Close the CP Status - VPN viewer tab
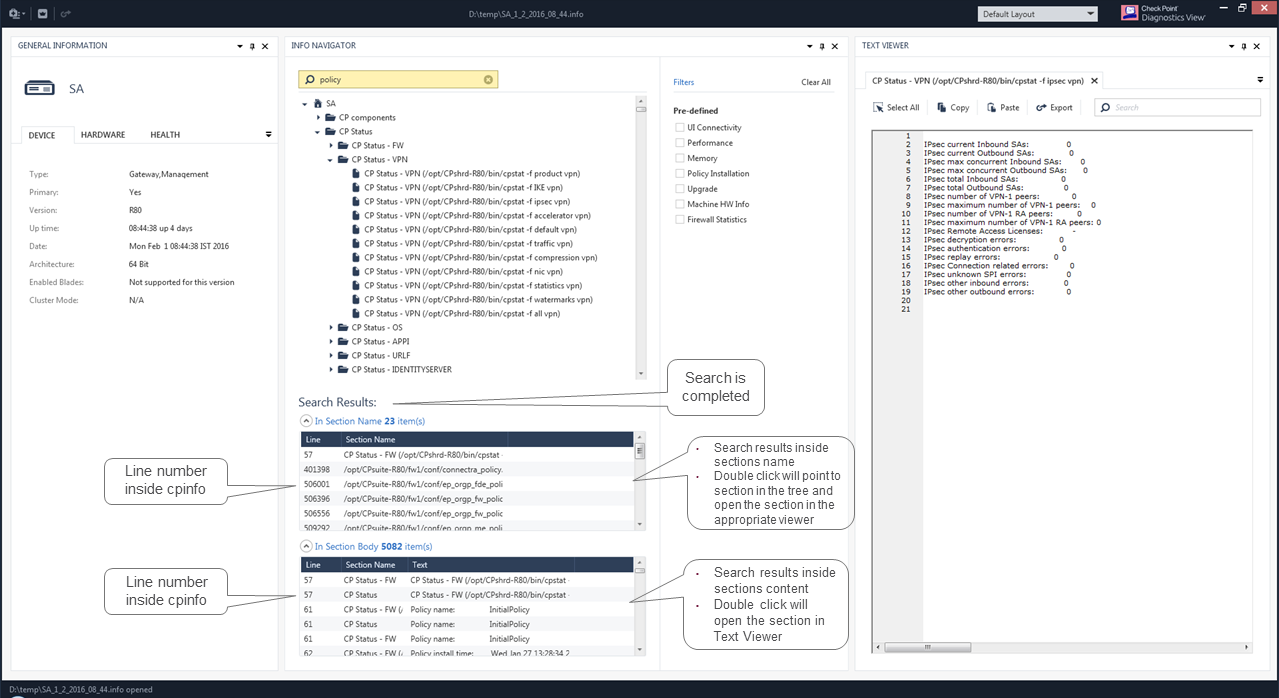Screen dimensions: 1279x698 [1094, 80]
